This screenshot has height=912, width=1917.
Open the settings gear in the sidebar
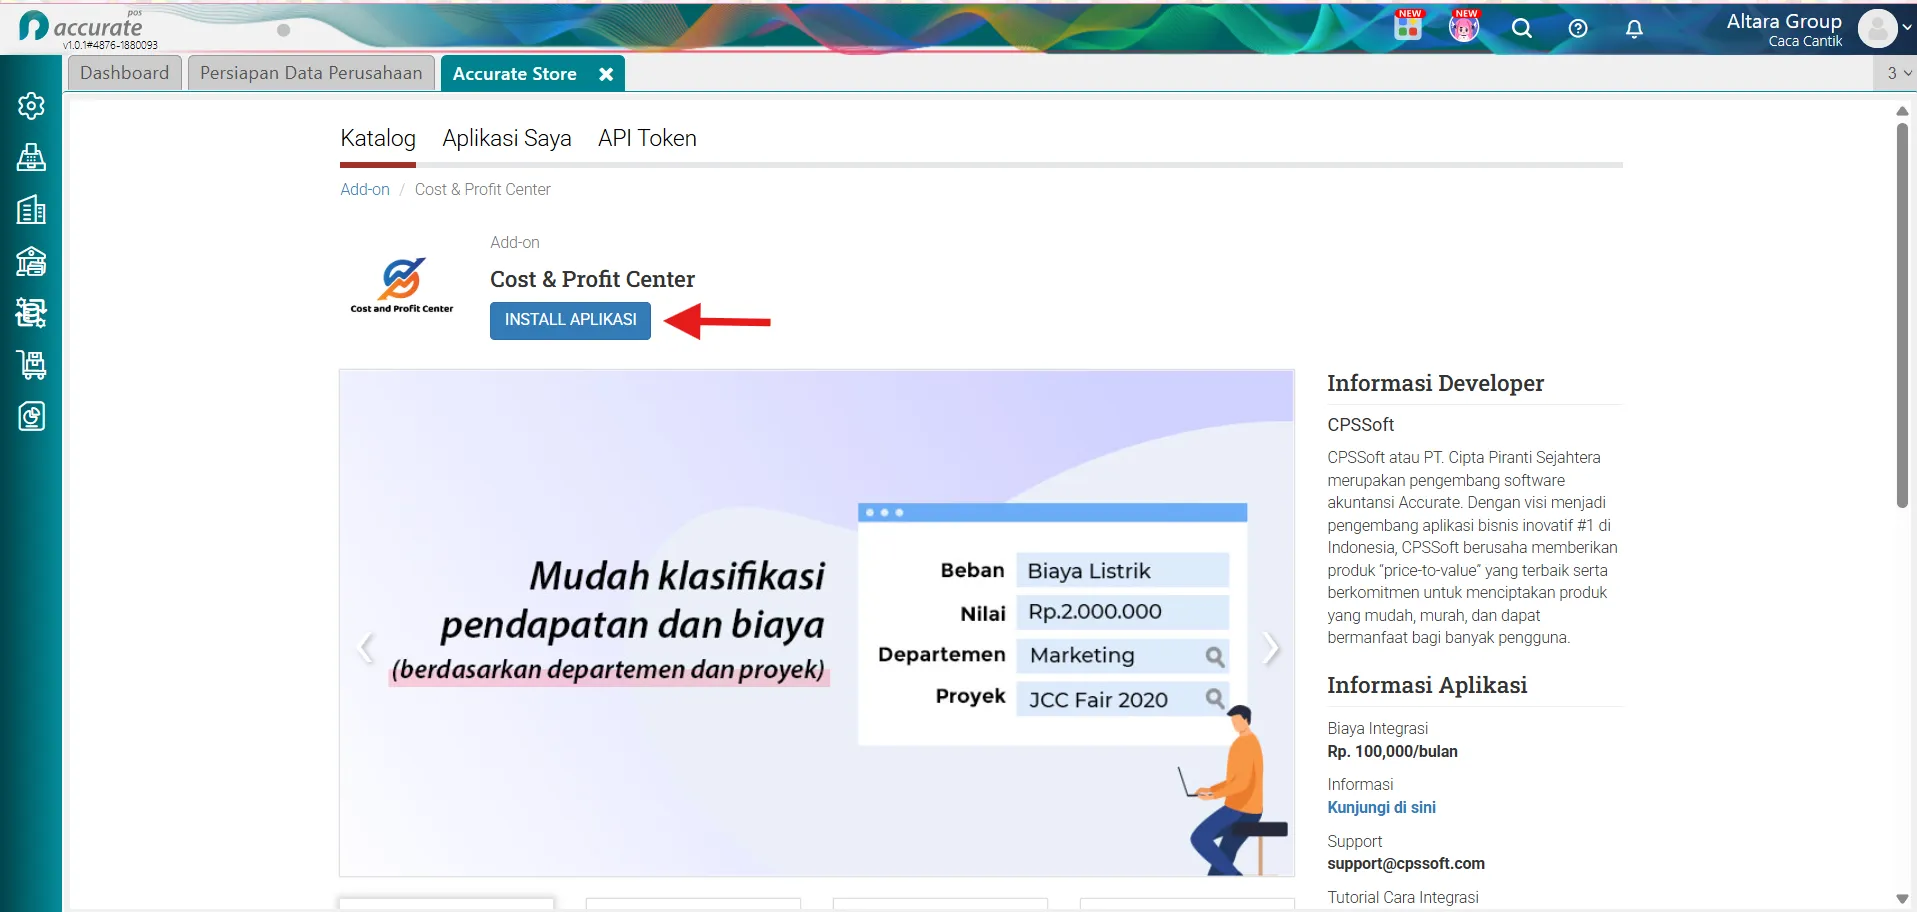[x=31, y=106]
